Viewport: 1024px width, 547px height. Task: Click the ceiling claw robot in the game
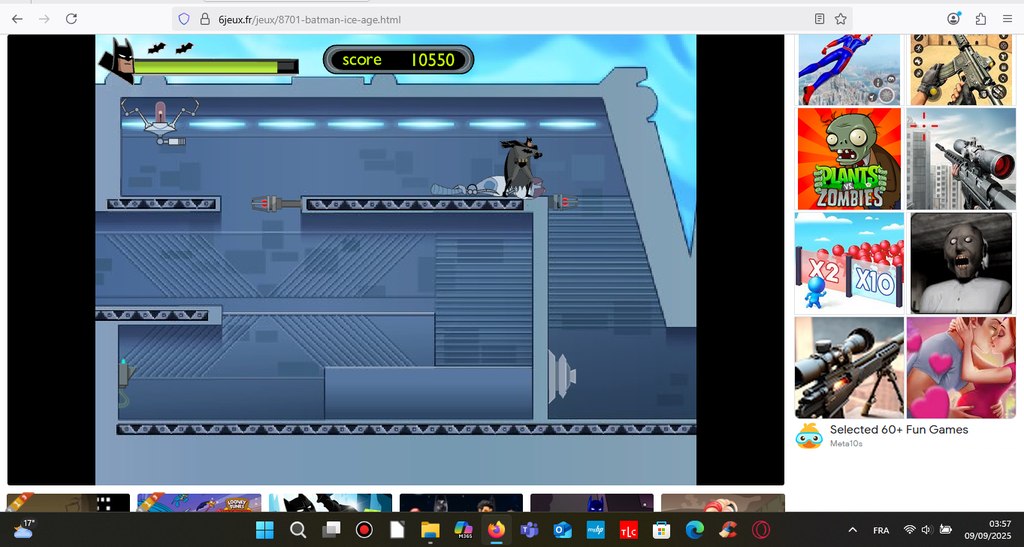coord(160,121)
